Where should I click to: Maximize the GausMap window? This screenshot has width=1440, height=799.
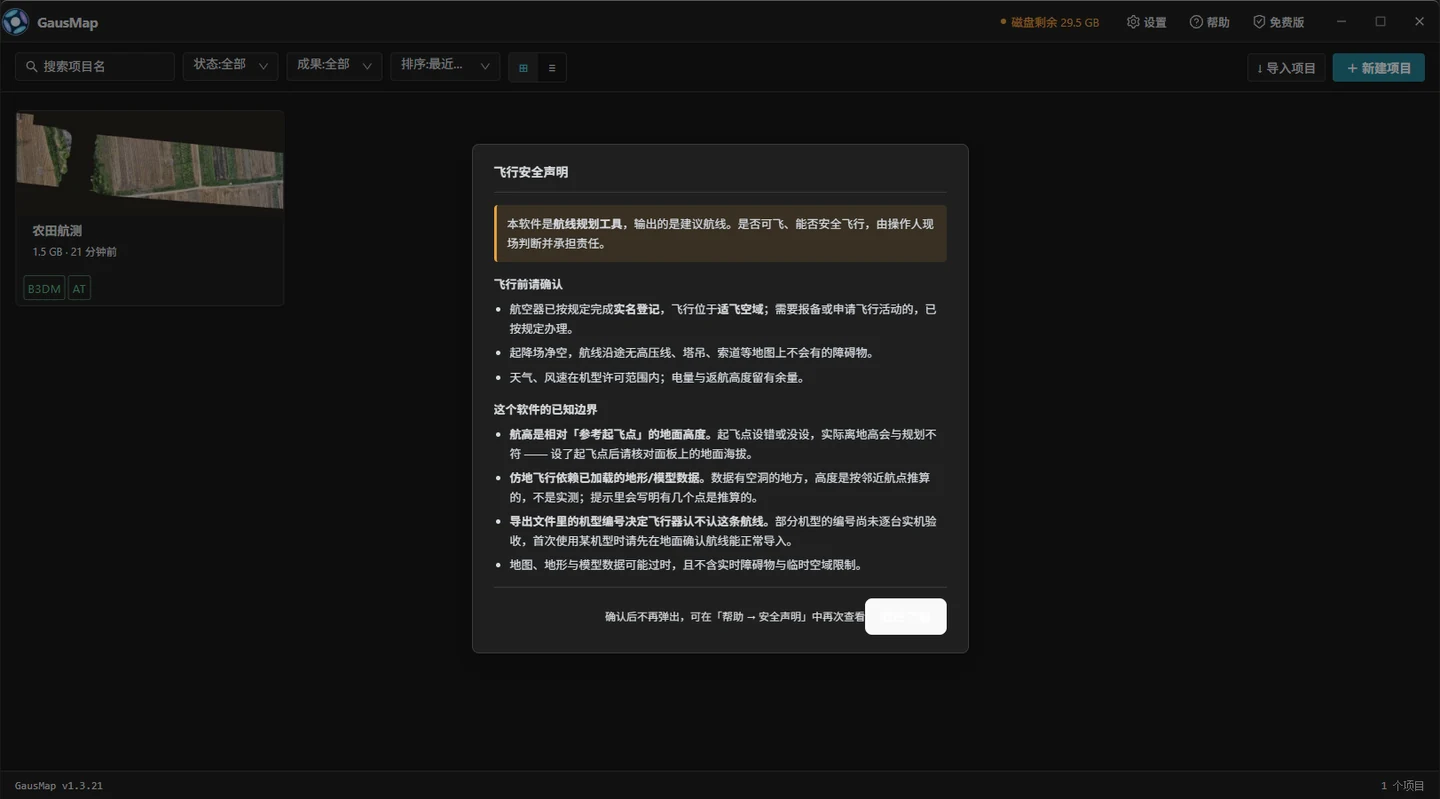click(x=1380, y=21)
